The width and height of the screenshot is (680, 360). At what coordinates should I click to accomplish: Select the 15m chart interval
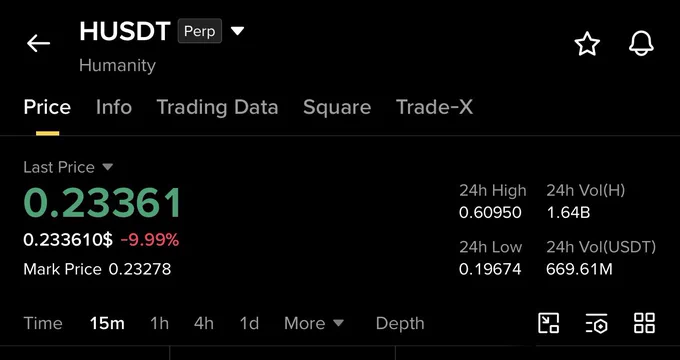[x=107, y=323]
